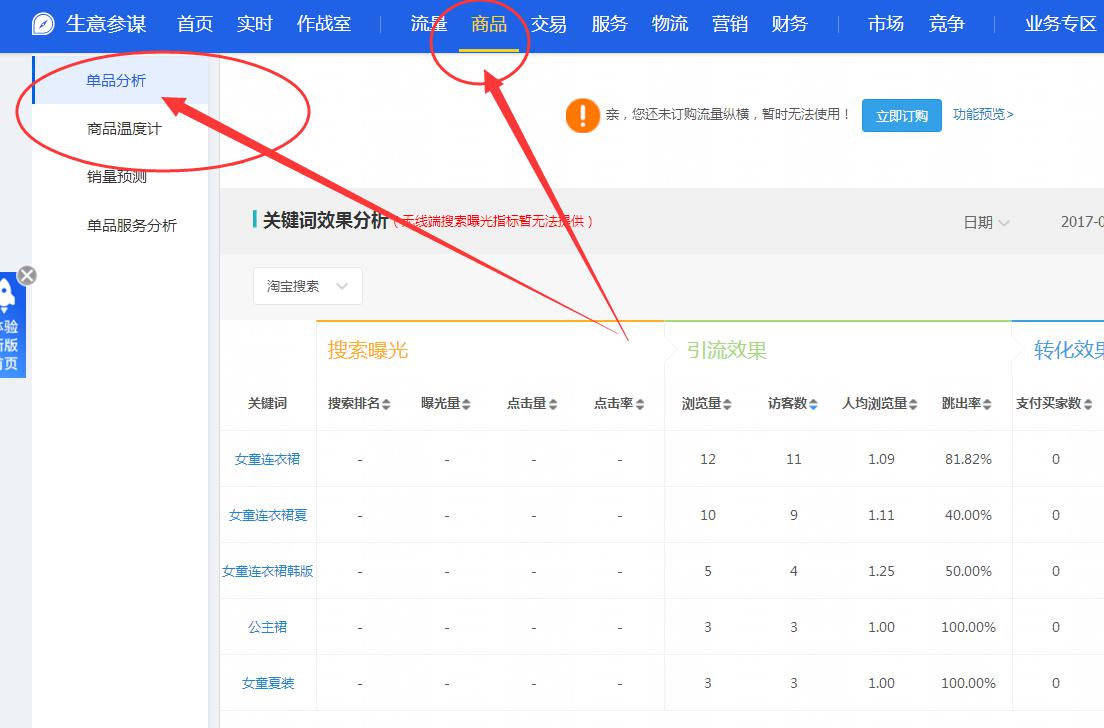Open the 商品 top navigation tab
1104x728 pixels.
[489, 24]
